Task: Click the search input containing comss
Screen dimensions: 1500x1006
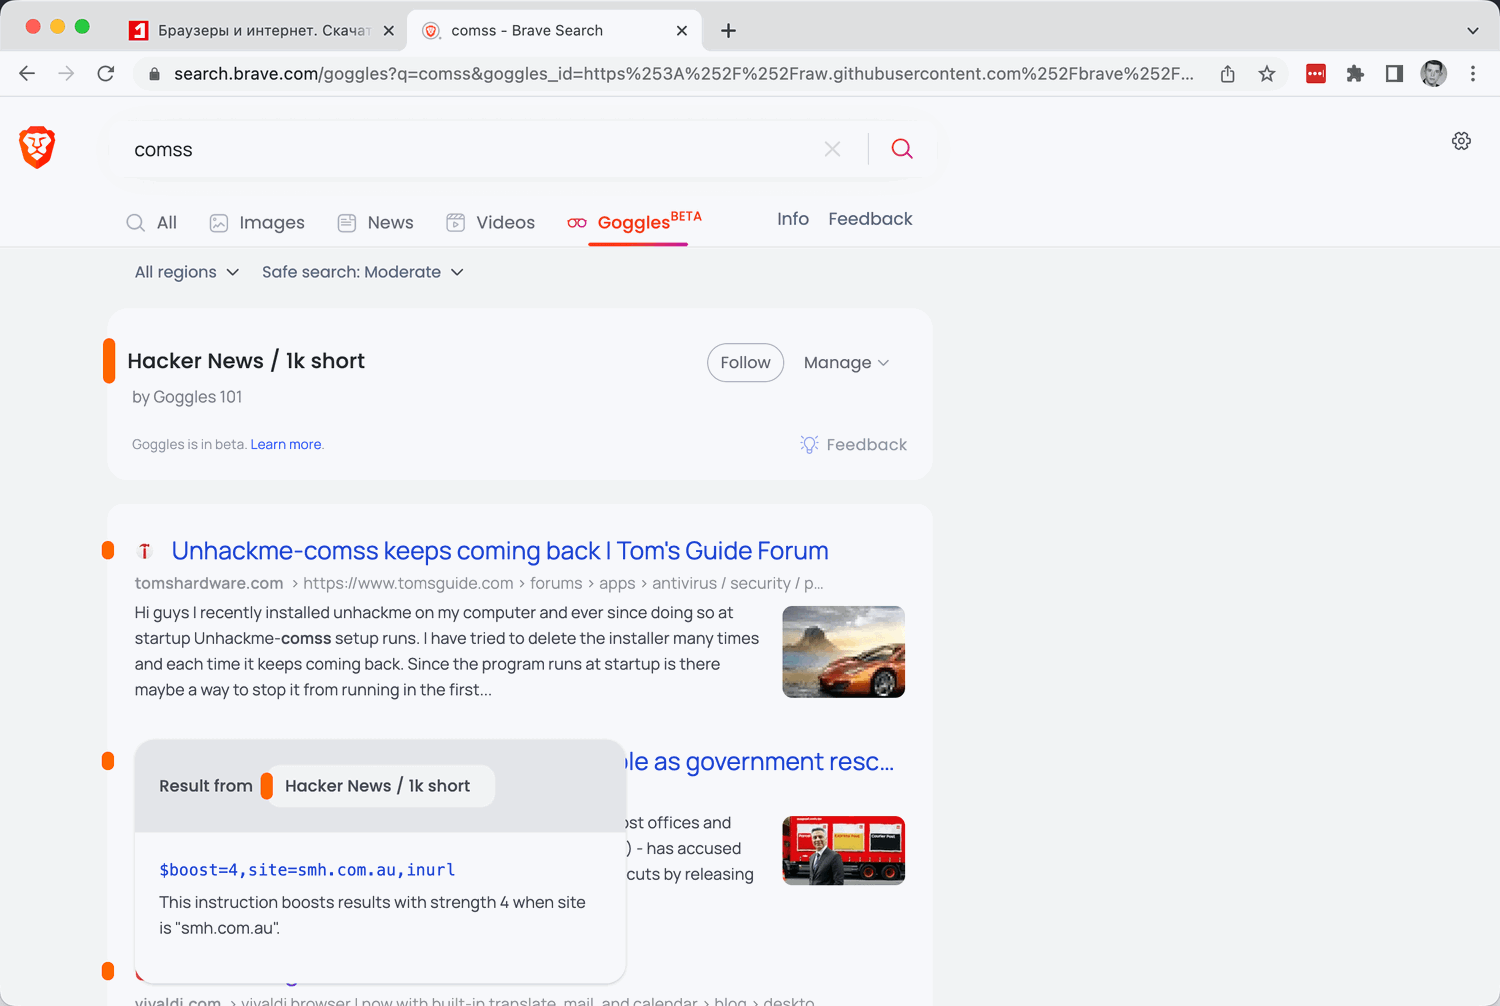Action: 470,150
